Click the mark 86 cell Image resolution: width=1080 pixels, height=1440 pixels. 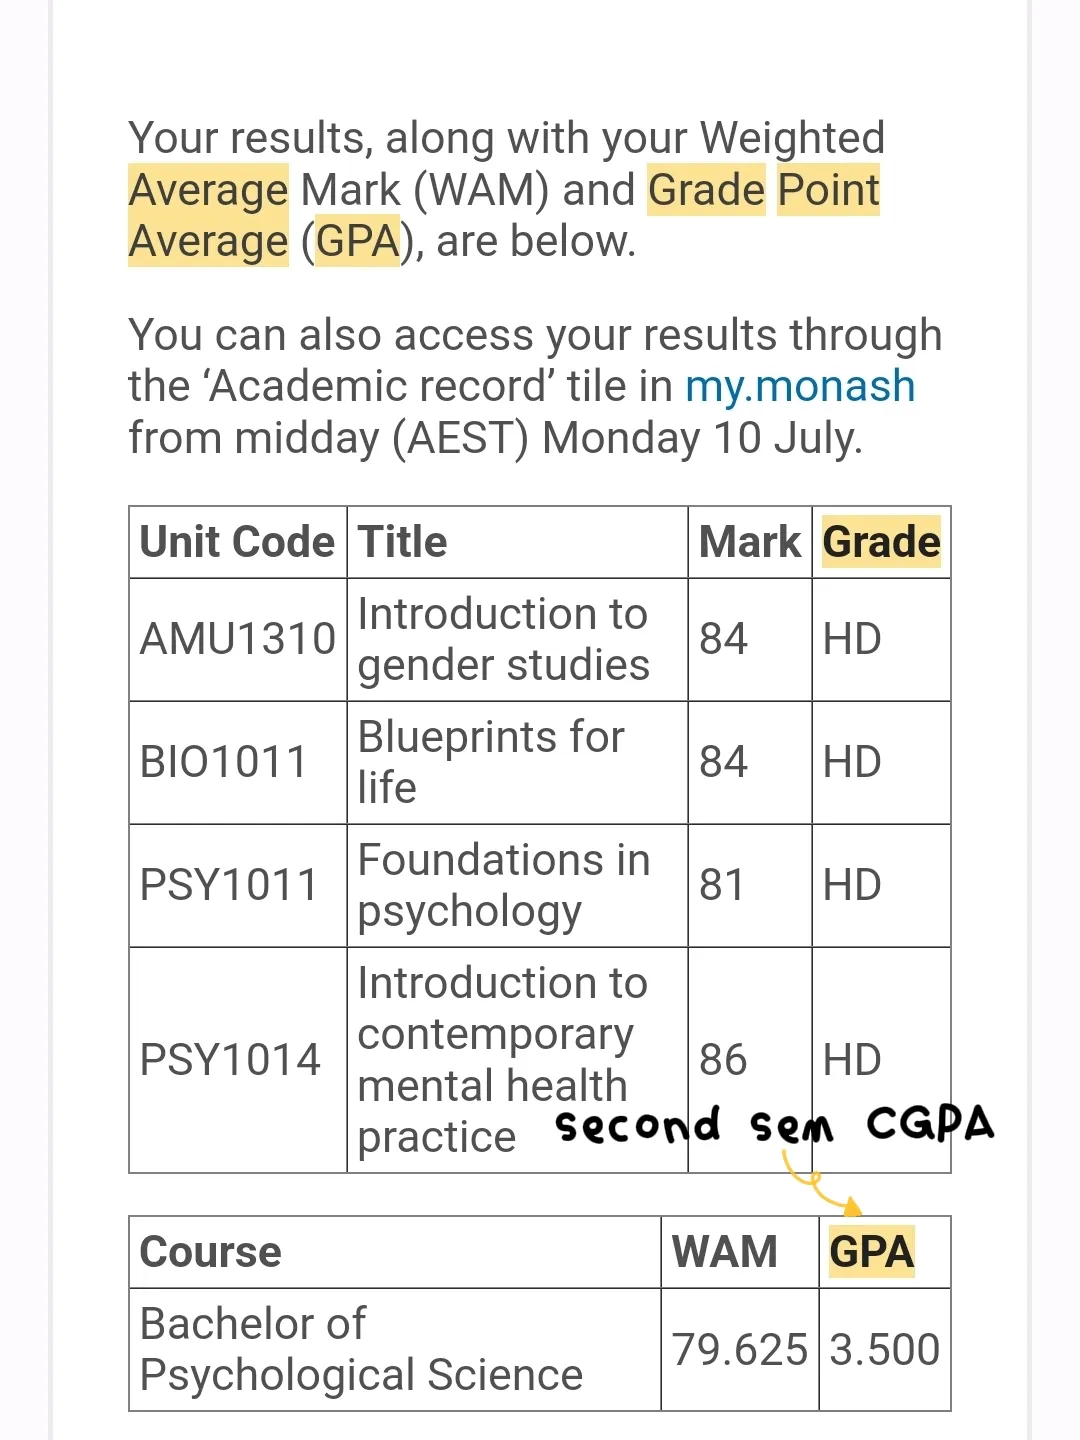750,1060
